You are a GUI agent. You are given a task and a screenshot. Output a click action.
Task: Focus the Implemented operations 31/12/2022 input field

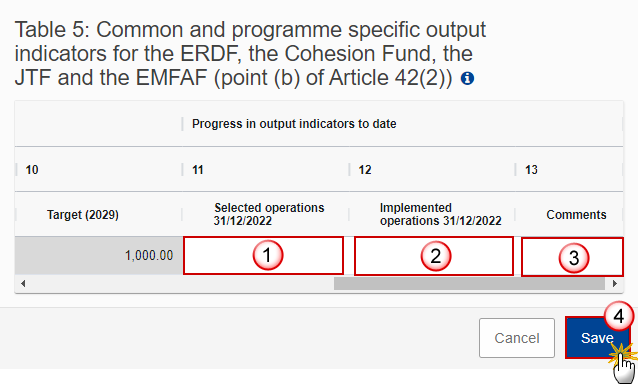(434, 256)
